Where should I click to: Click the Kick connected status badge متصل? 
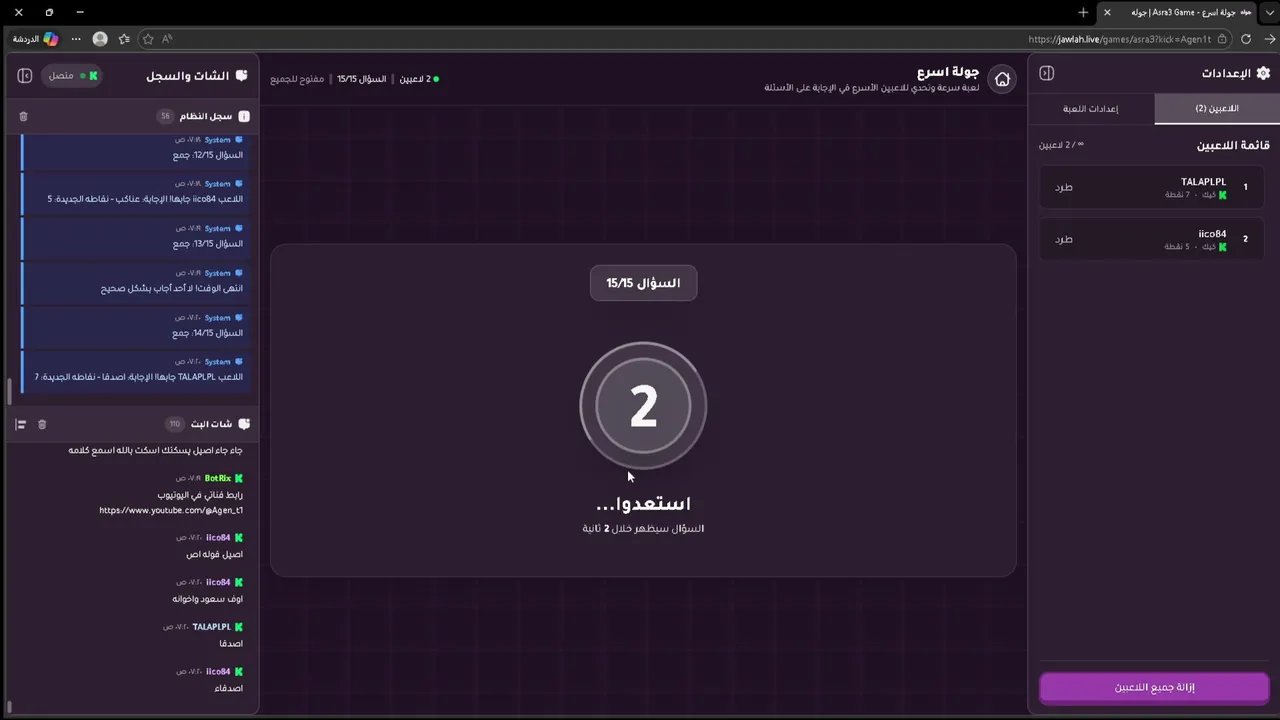(71, 76)
